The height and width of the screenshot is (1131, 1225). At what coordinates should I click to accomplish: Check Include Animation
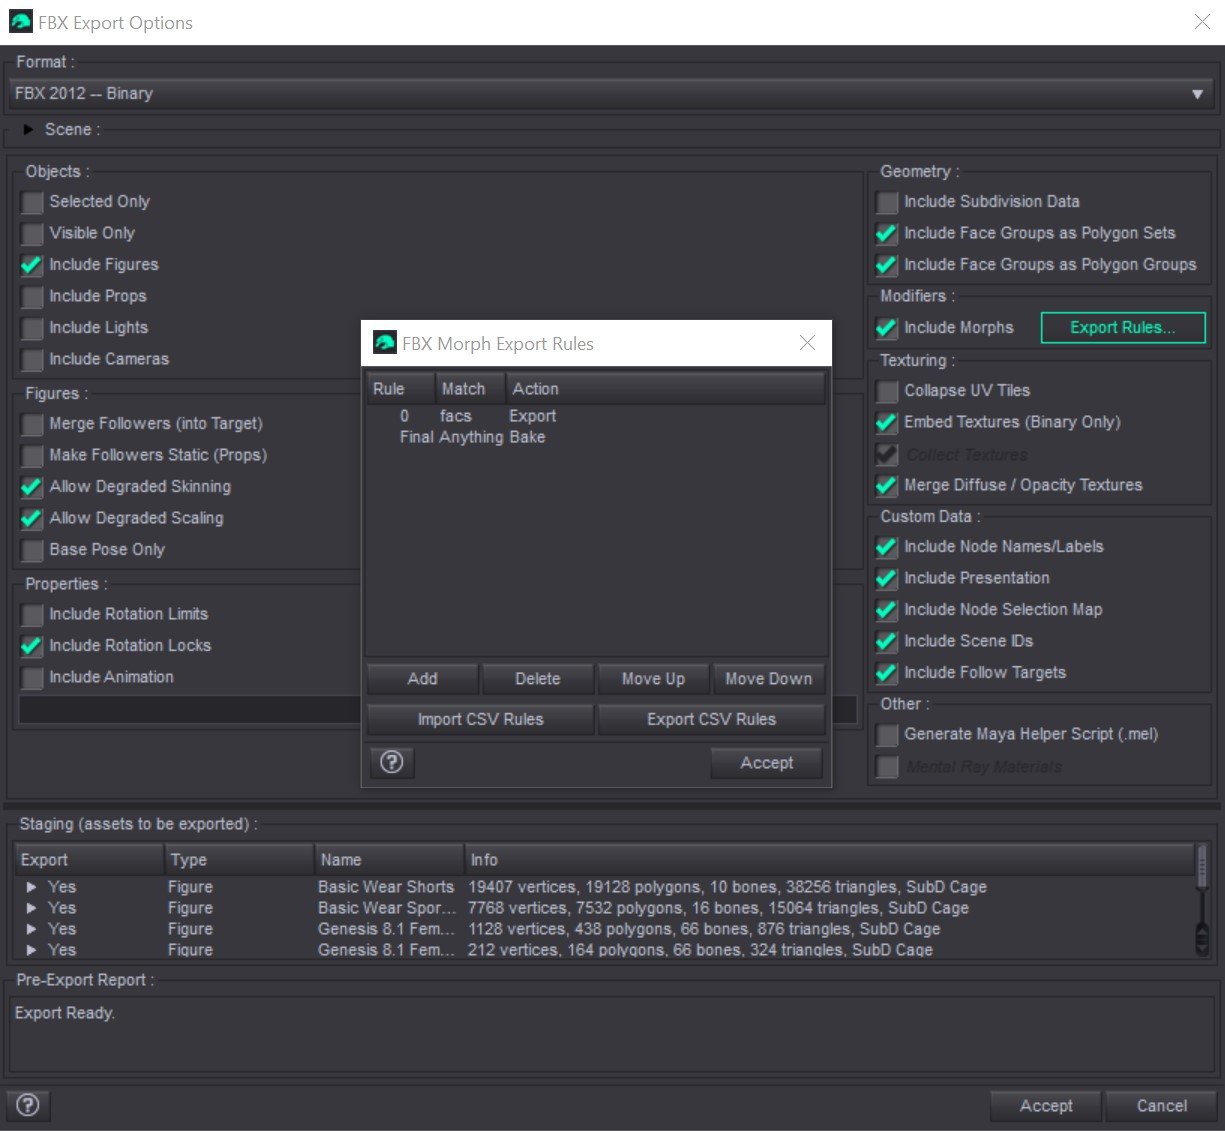point(32,677)
